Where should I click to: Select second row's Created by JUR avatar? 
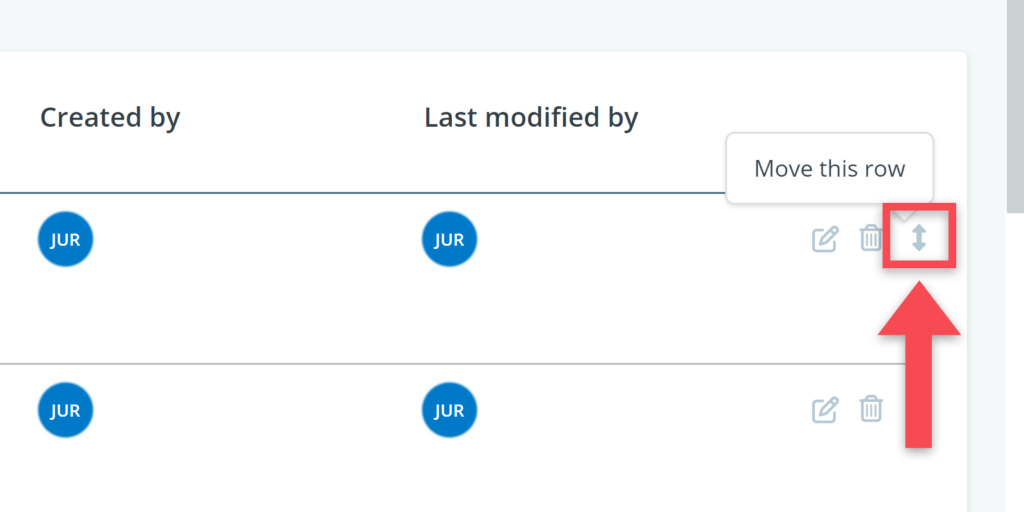tap(65, 410)
